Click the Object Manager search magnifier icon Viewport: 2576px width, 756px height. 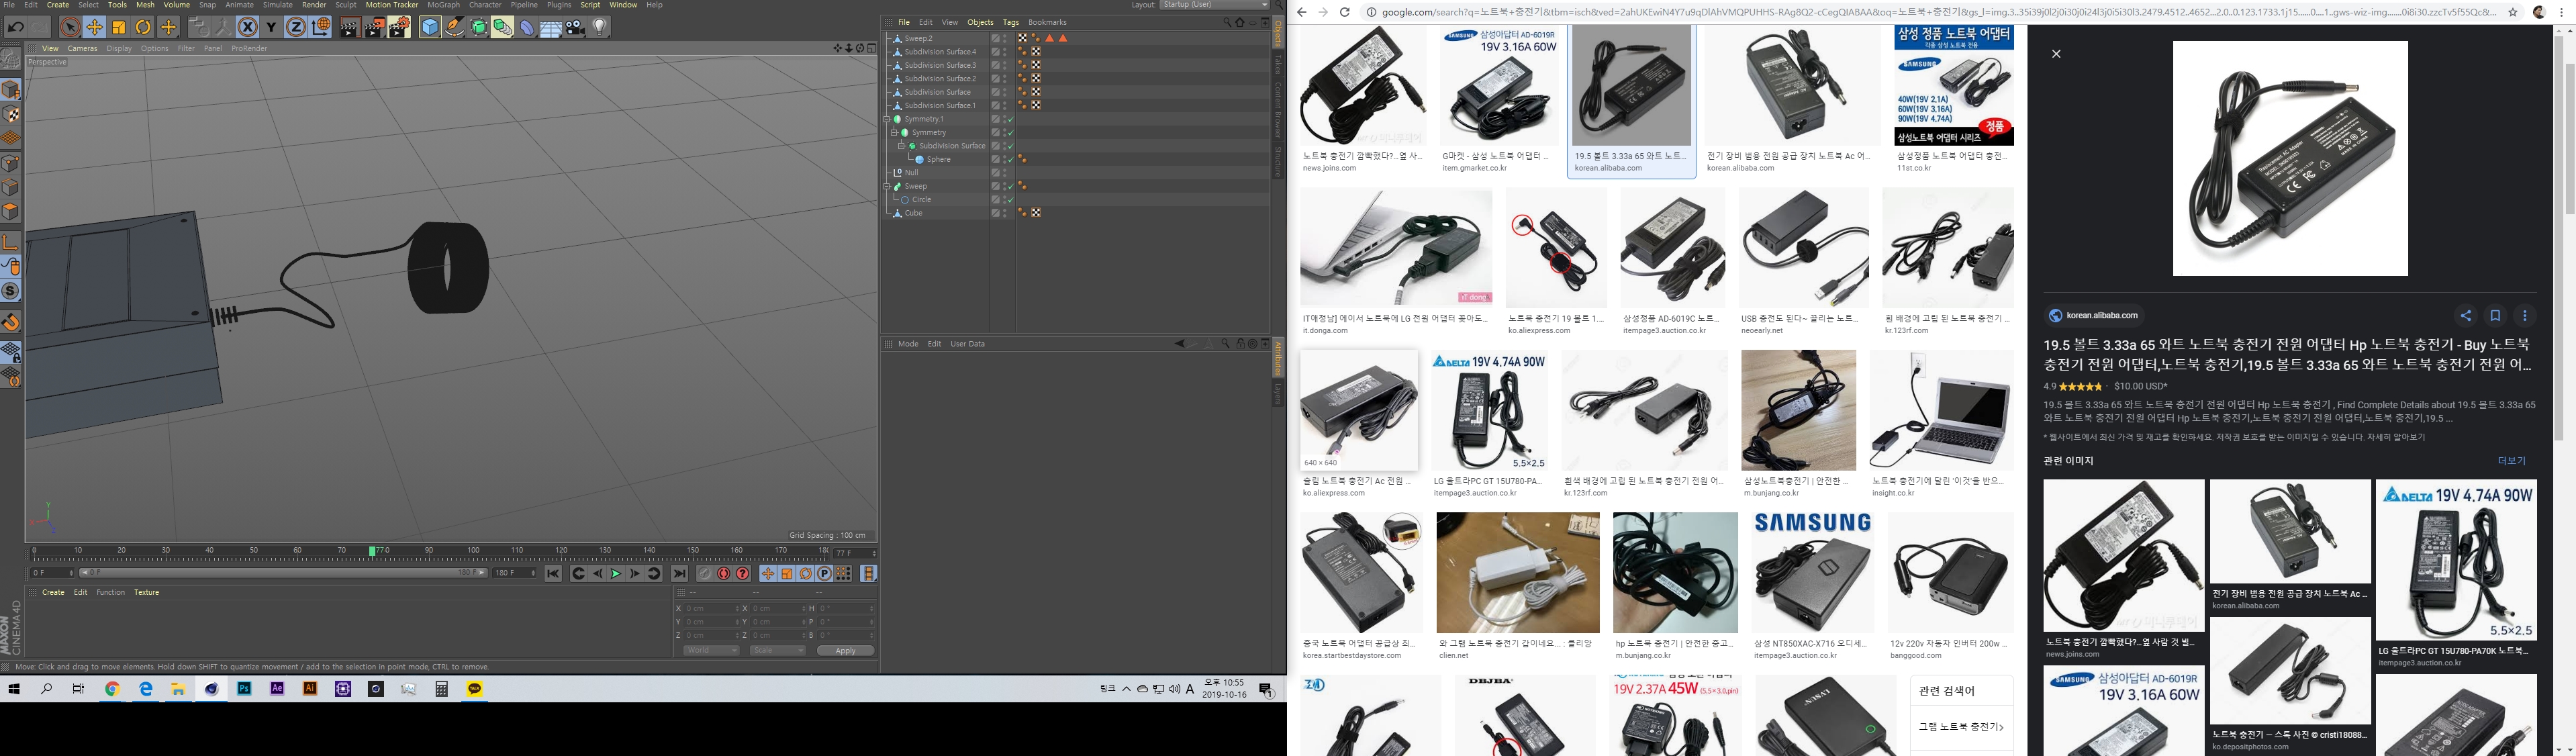tap(1227, 22)
